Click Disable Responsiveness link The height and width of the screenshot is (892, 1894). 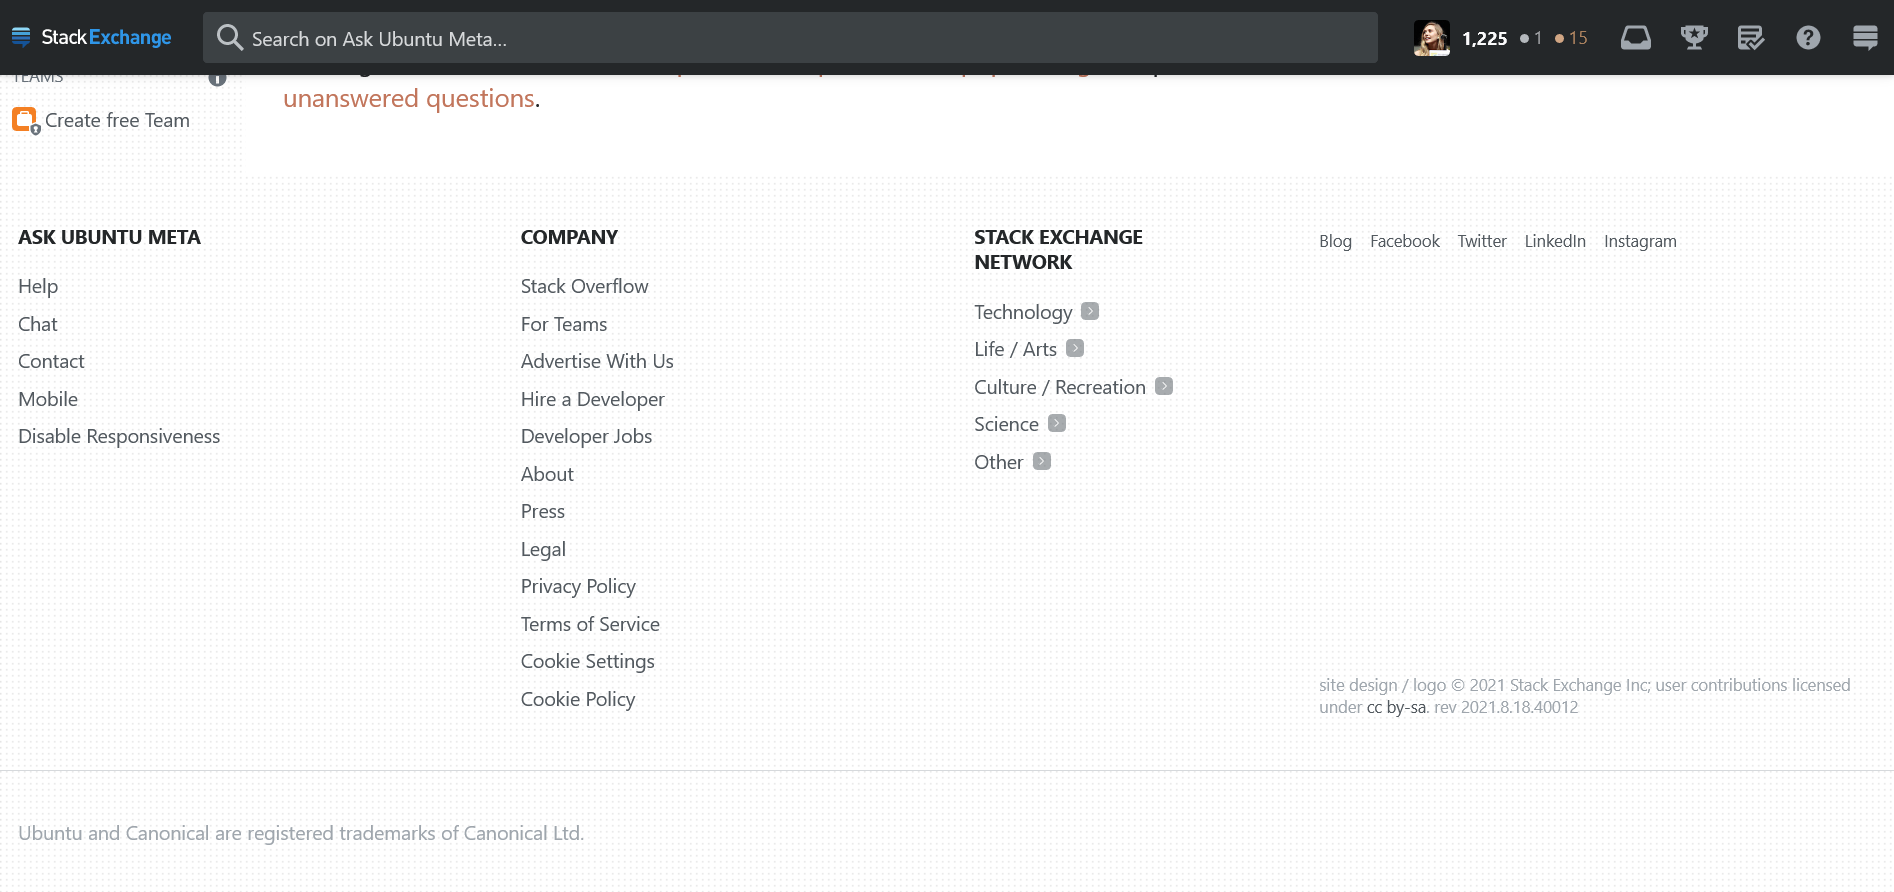click(x=119, y=436)
